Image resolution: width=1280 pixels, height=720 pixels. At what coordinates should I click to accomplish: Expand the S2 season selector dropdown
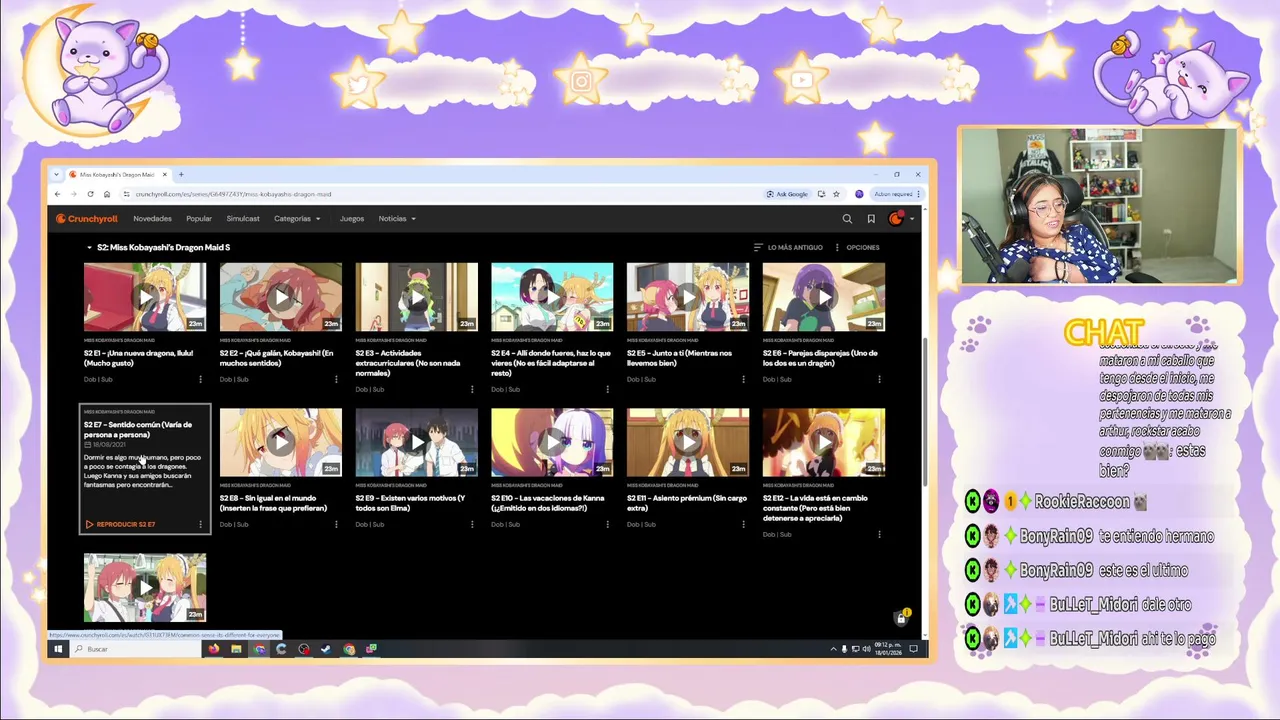pos(158,247)
